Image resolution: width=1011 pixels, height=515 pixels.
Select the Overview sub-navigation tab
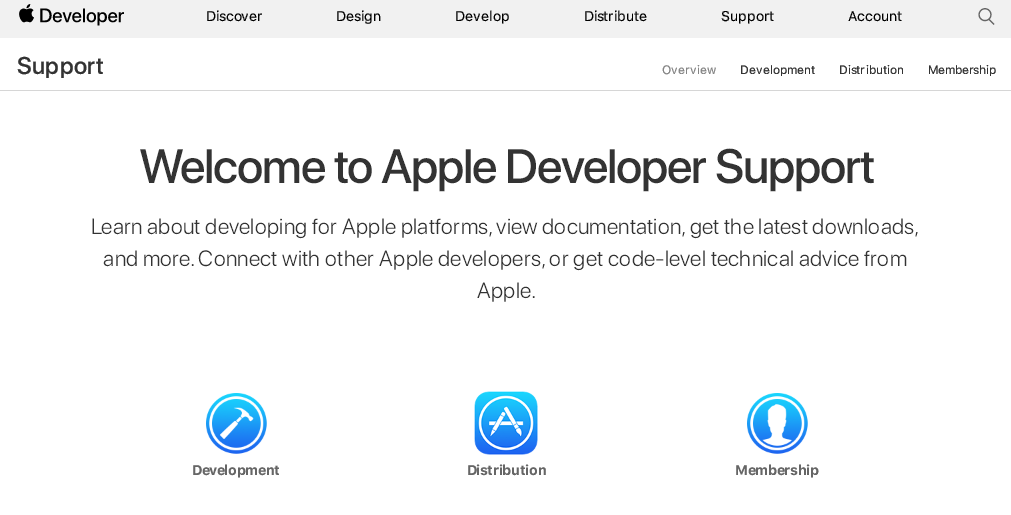tap(689, 70)
